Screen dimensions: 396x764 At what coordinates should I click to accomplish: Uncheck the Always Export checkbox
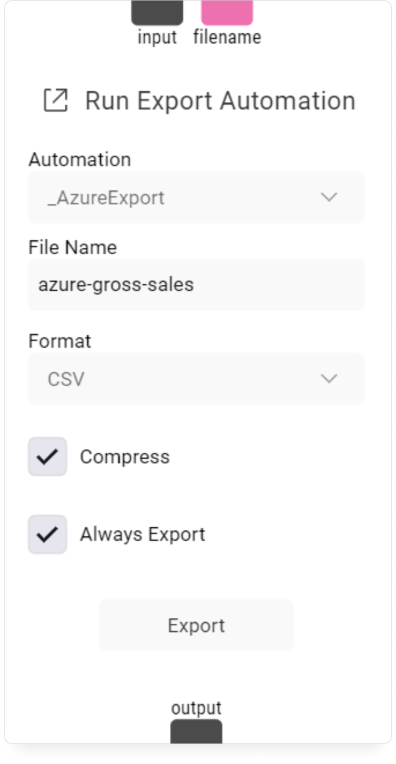point(47,535)
